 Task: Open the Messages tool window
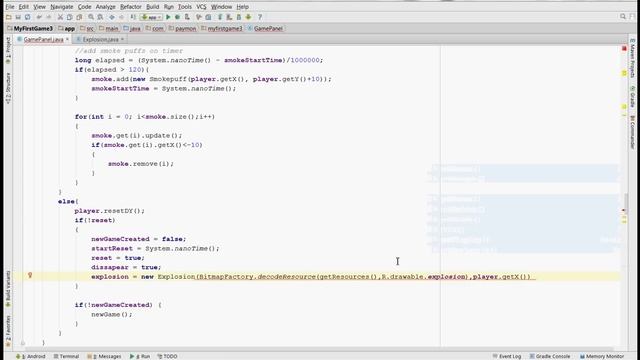[104, 356]
